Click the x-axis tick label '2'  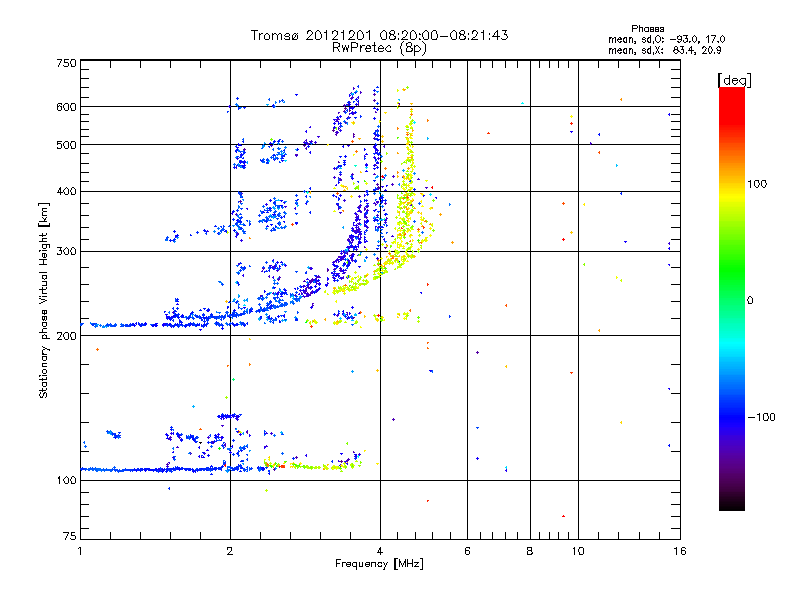[x=230, y=551]
